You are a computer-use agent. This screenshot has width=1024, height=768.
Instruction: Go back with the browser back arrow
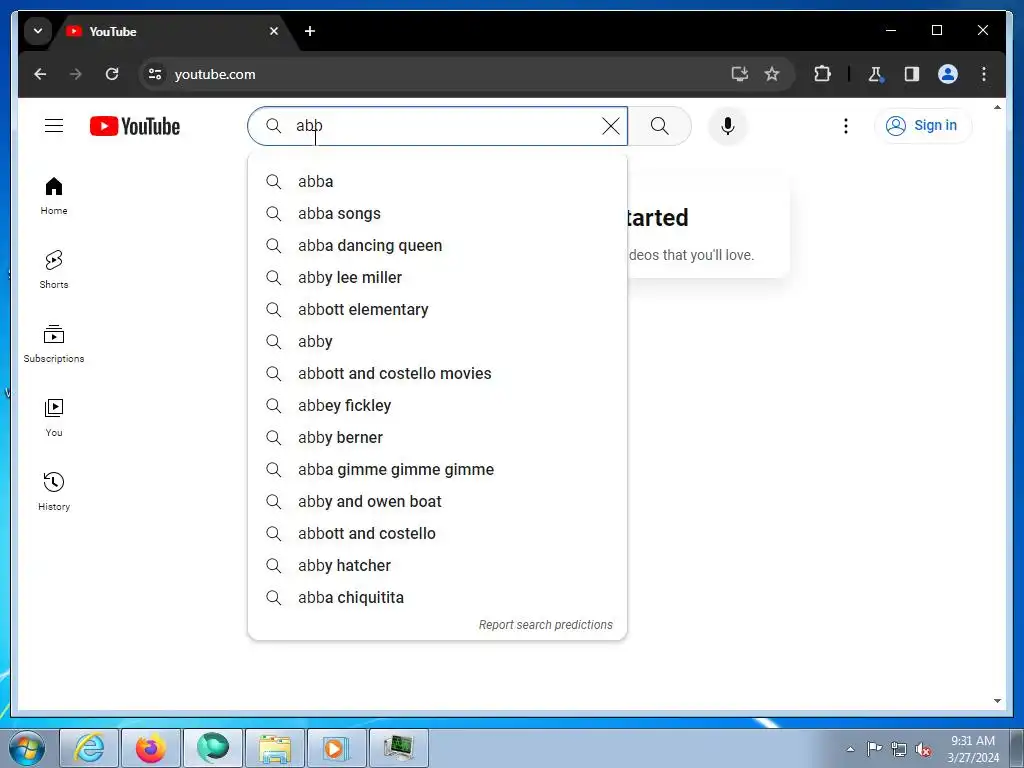(40, 74)
